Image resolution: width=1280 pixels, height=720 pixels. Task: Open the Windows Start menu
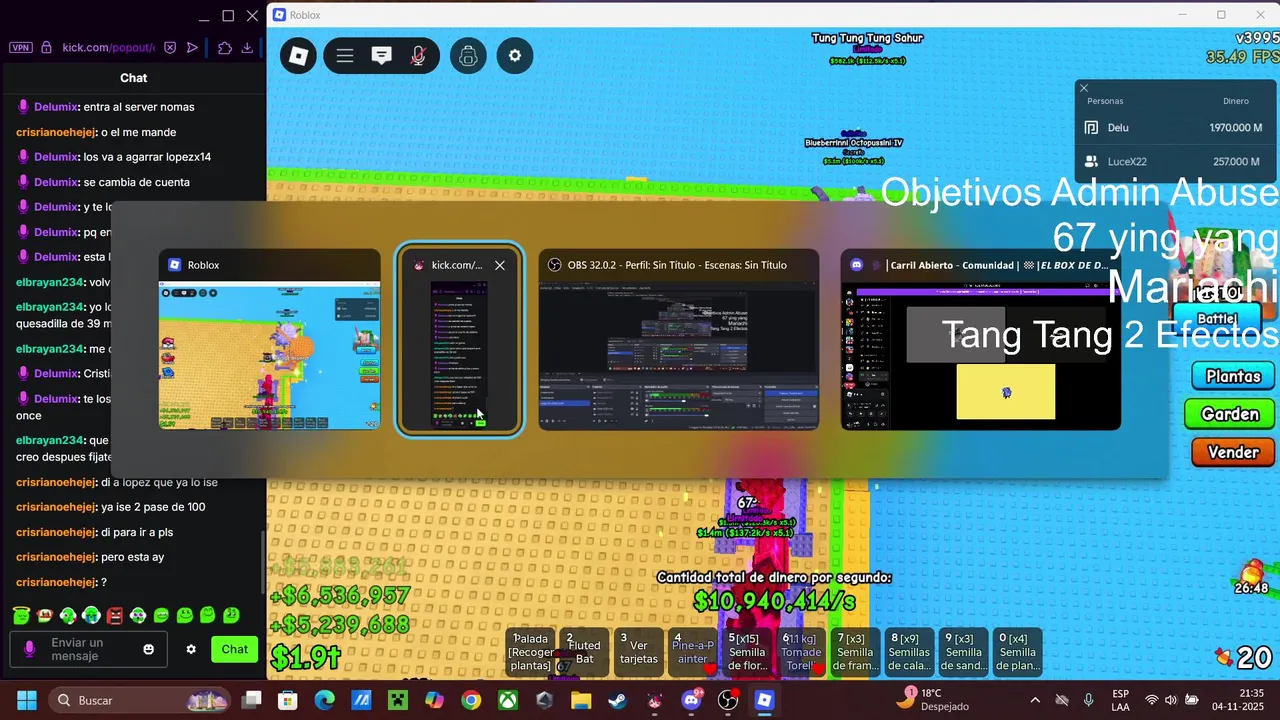coord(26,700)
